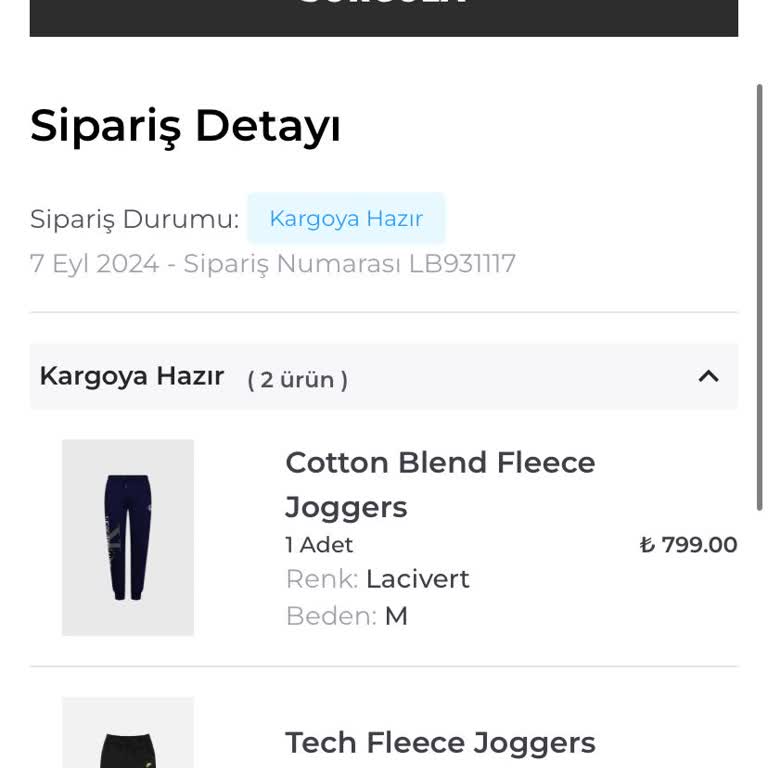Click the (2 ürün) item count
Screen dimensions: 768x768
[x=298, y=379]
